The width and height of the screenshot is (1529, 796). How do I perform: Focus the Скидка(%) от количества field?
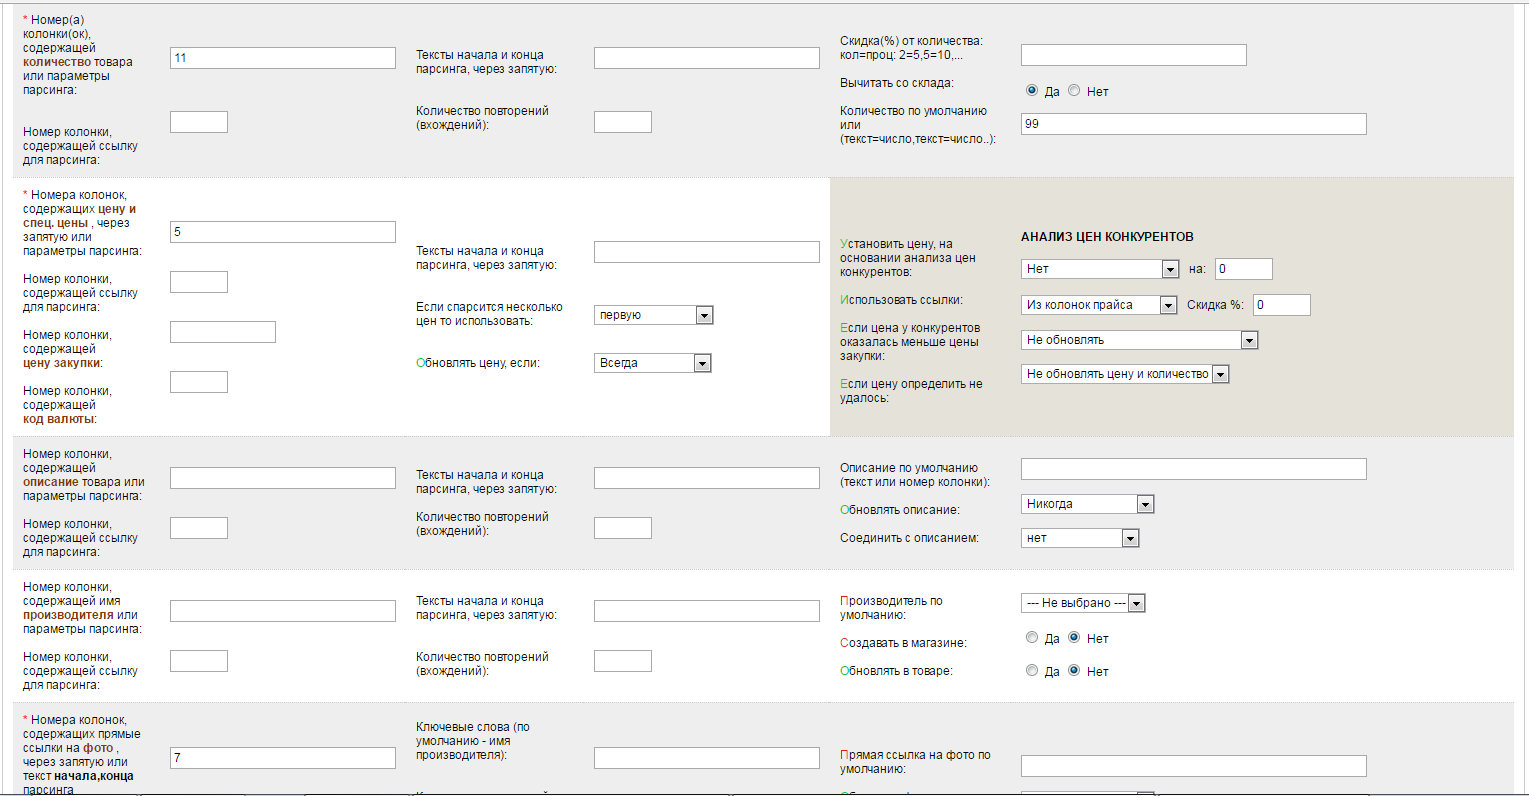(x=1133, y=55)
